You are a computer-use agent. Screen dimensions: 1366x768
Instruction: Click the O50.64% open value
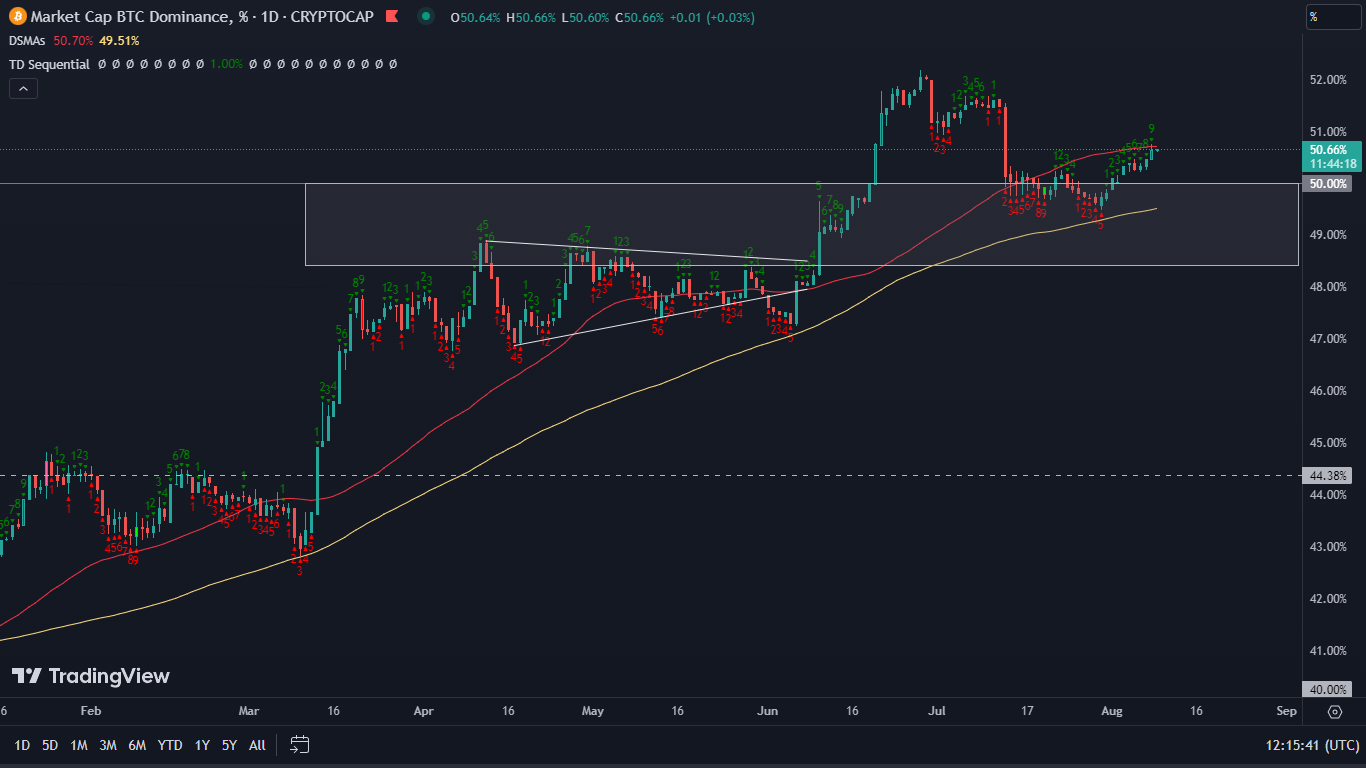point(477,18)
